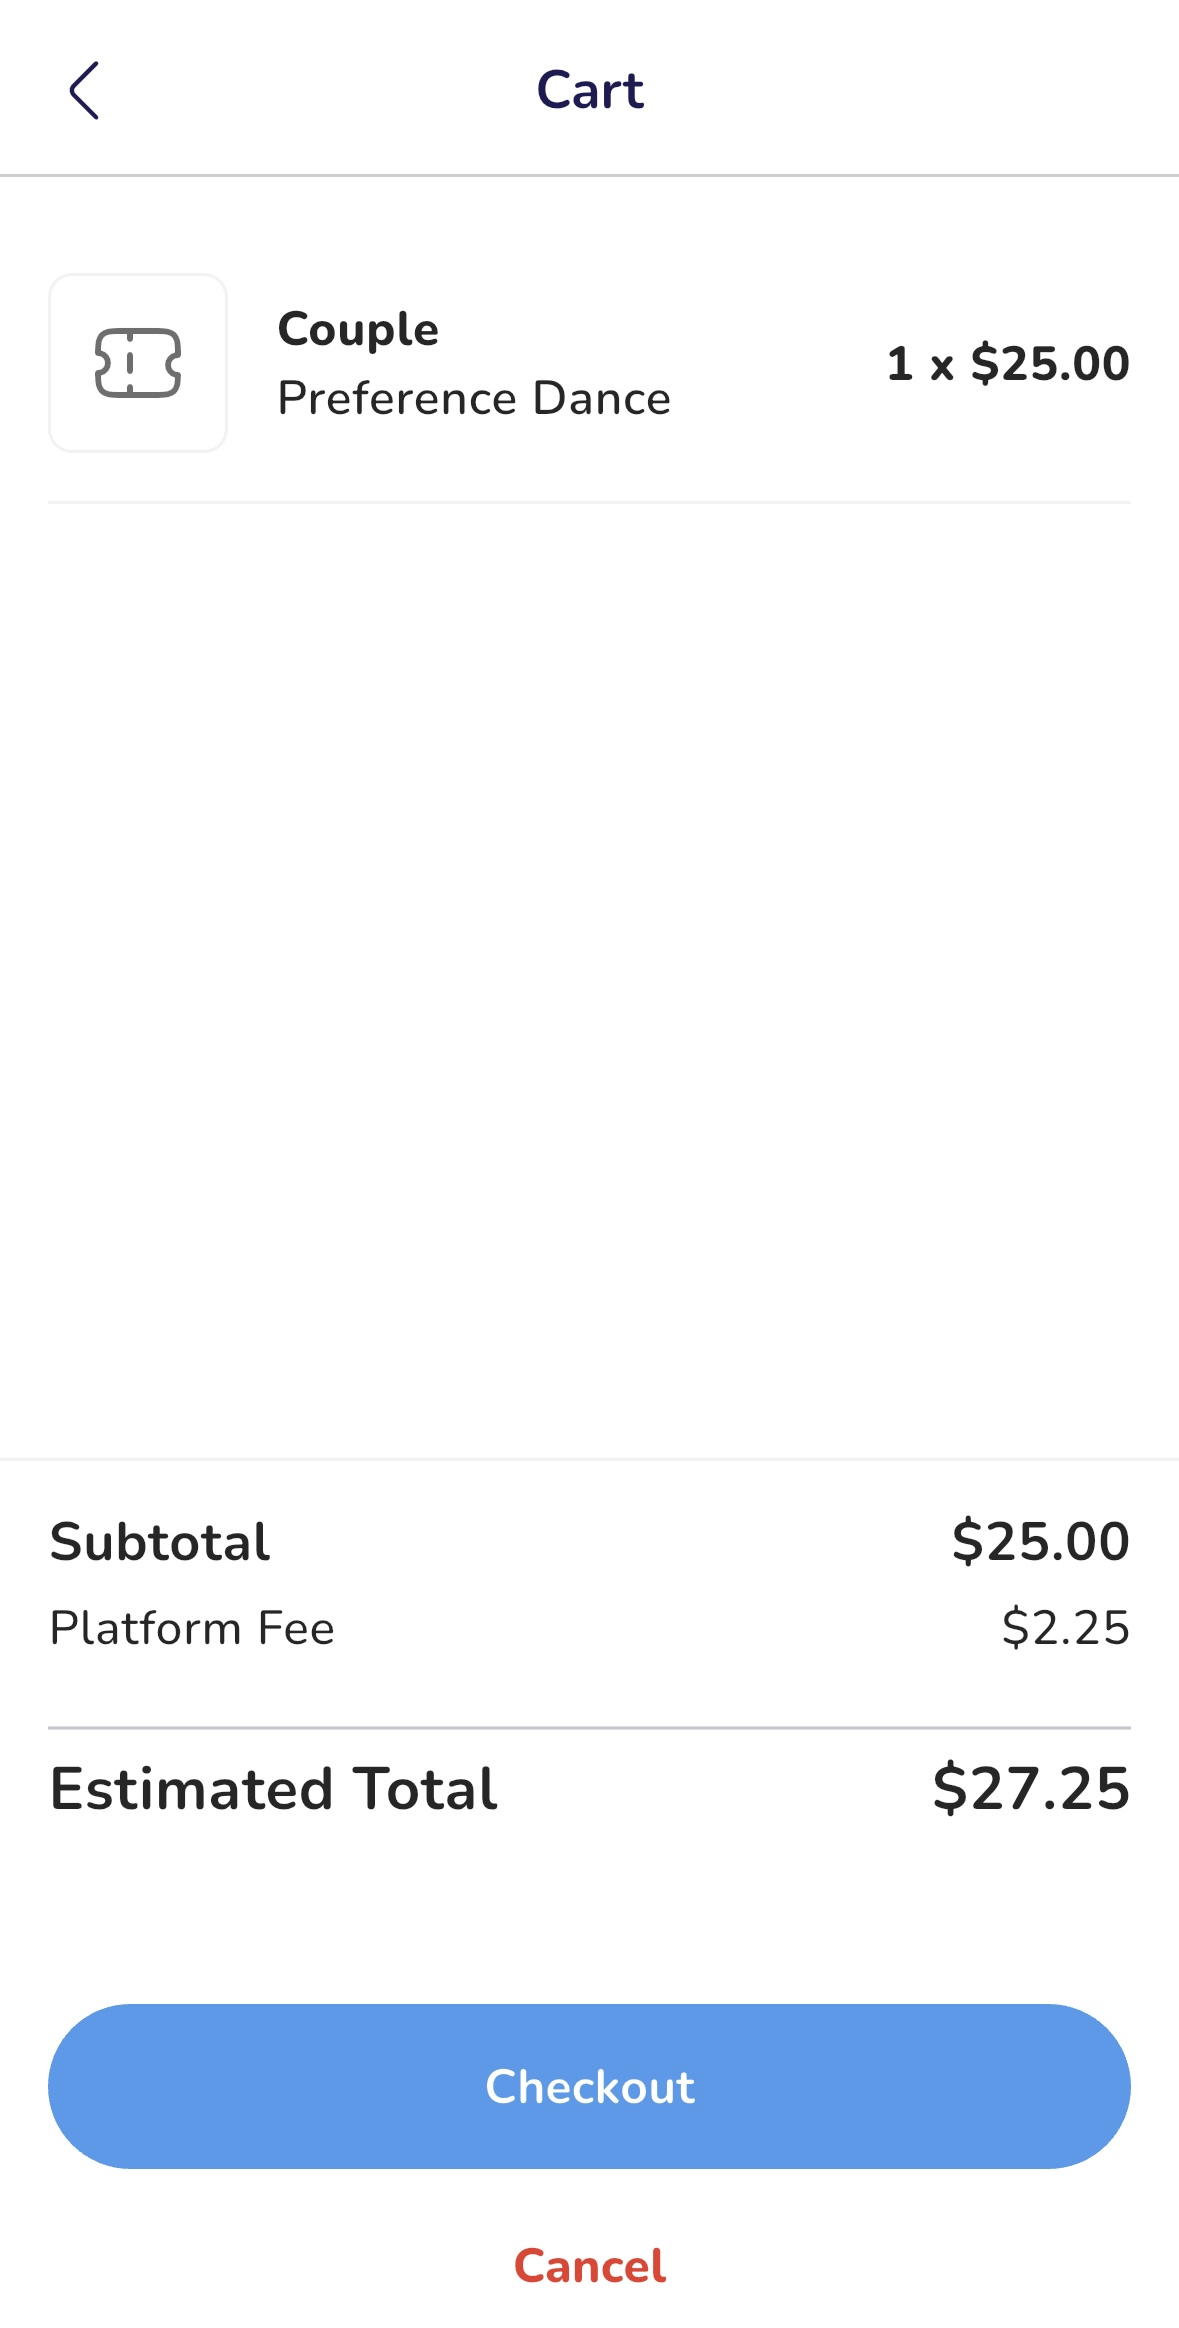Cancel the order with the red link
Screen dimensions: 1179x2328
(x=590, y=2266)
